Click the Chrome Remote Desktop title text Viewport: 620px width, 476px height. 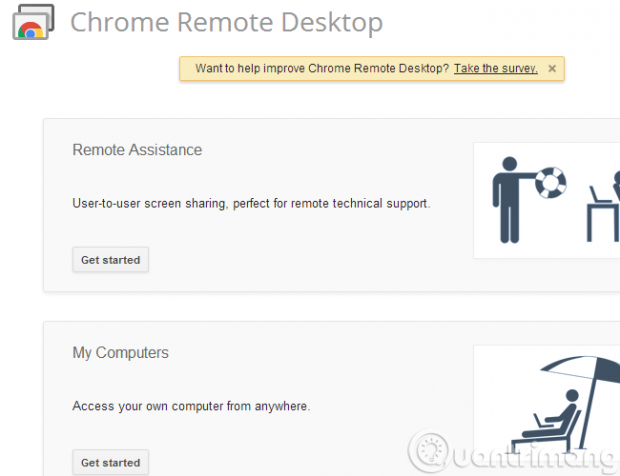coord(226,22)
